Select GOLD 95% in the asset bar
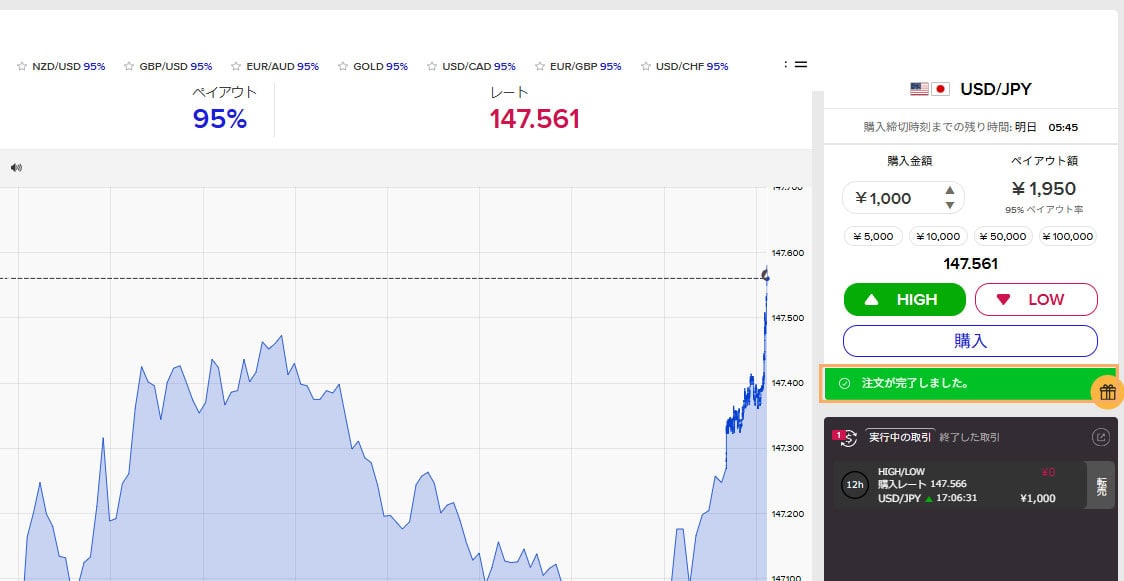Viewport: 1124px width, 581px height. click(381, 67)
